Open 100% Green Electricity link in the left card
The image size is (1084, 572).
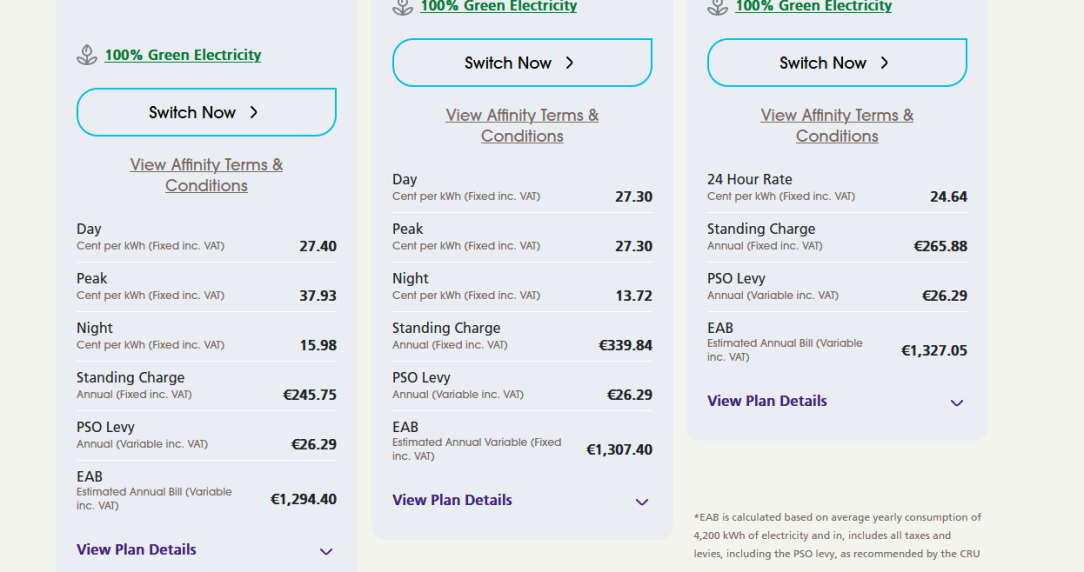click(x=183, y=55)
